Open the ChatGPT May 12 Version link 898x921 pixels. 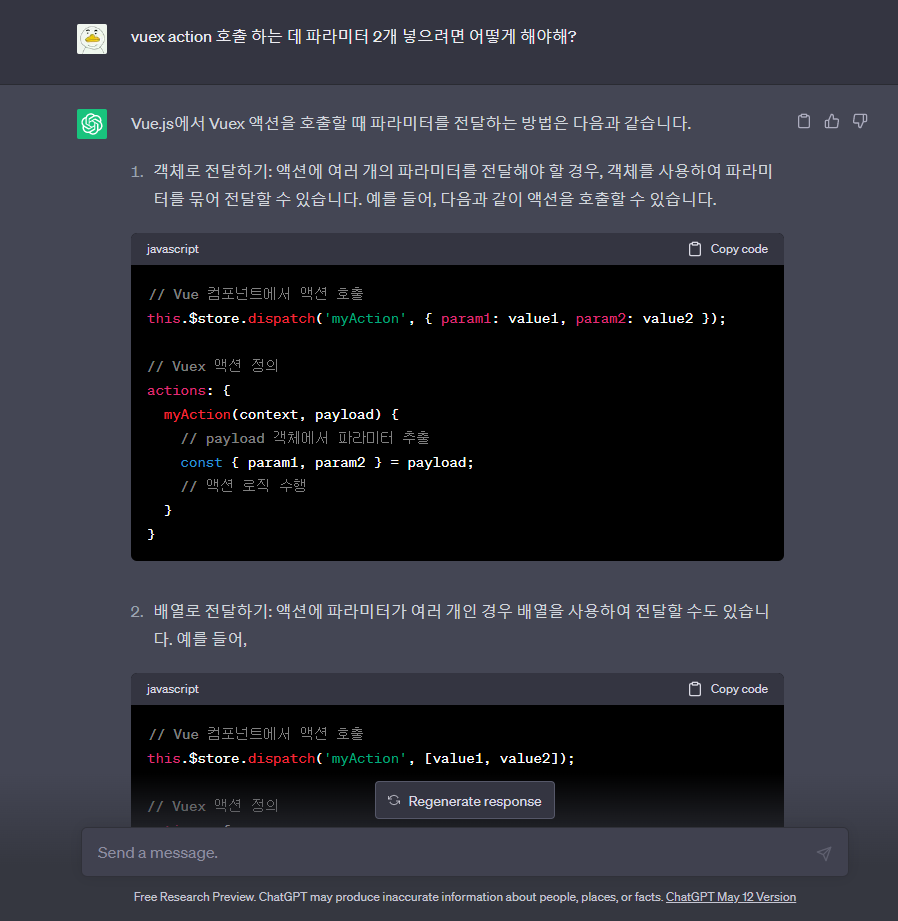(x=731, y=897)
